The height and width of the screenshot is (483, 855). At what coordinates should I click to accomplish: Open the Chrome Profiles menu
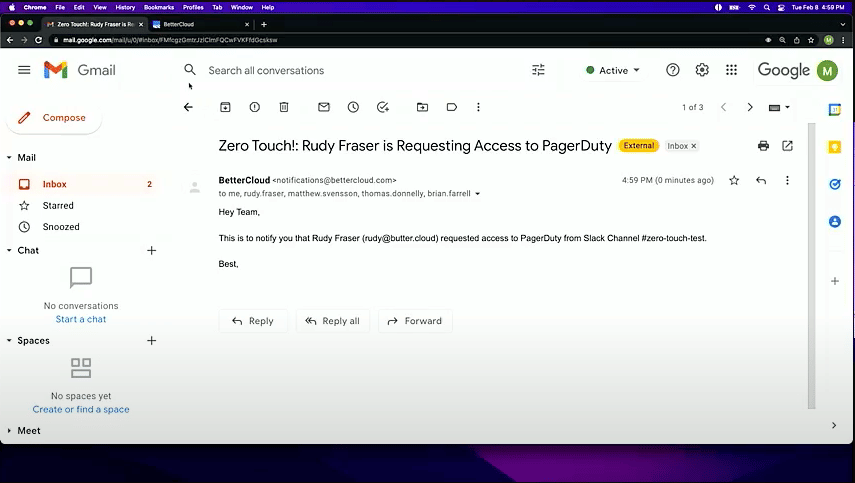193,7
